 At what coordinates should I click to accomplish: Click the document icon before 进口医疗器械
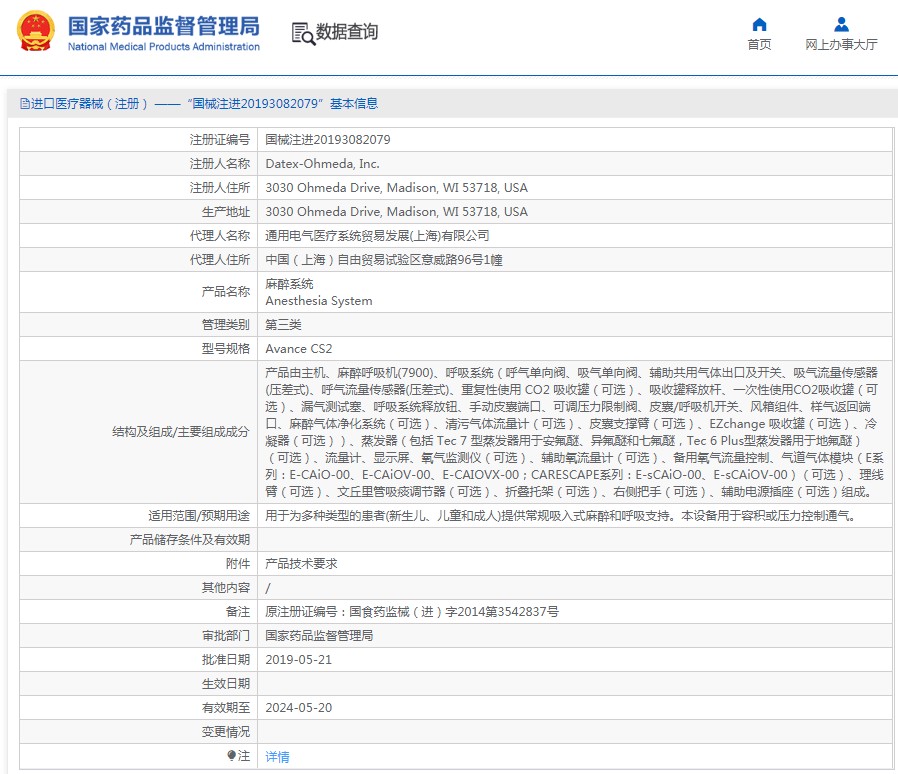[25, 104]
